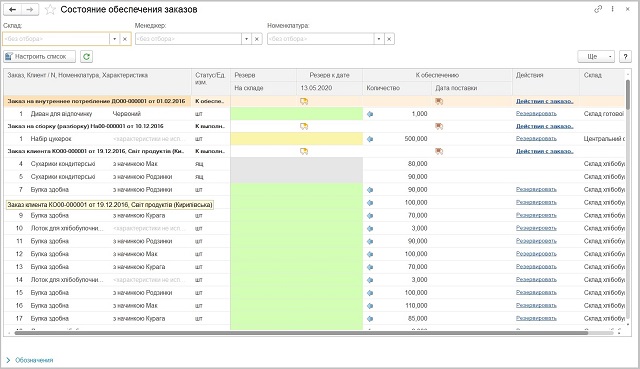The image size is (640, 369).
Task: Click blue arrow icon in Диван для відпочинку row
Action: pos(370,114)
